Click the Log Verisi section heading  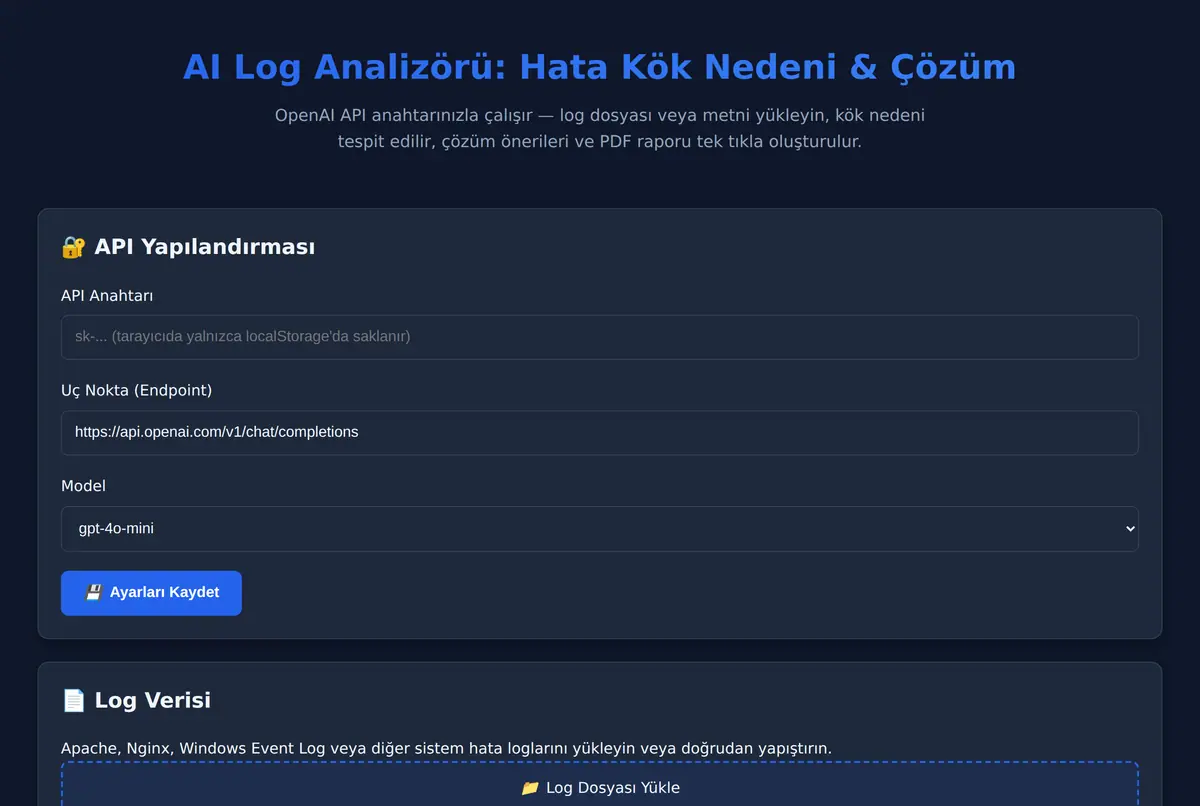click(136, 700)
